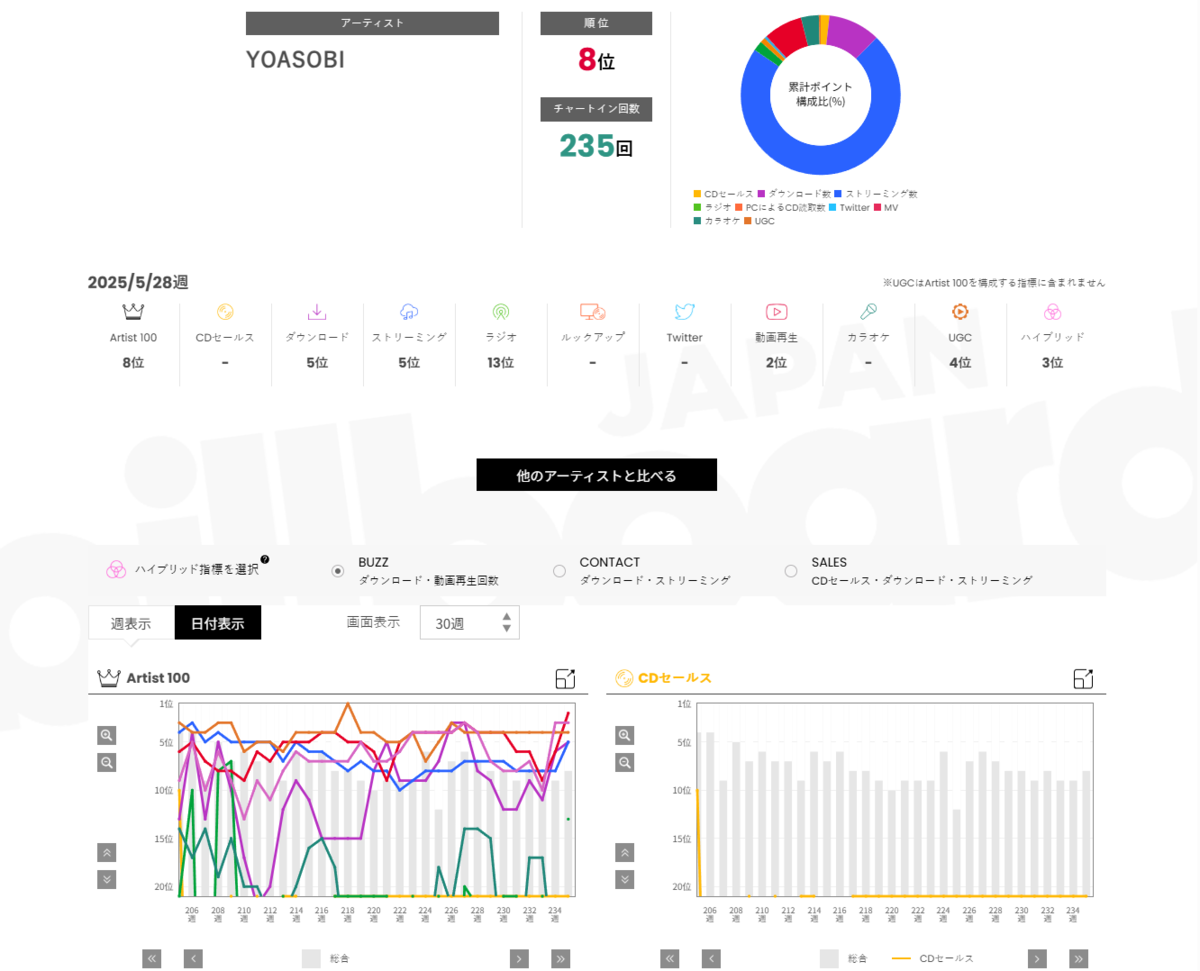Jump to latest weeks under Artist 100 chart
Viewport: 1200px width, 971px height.
(x=560, y=959)
